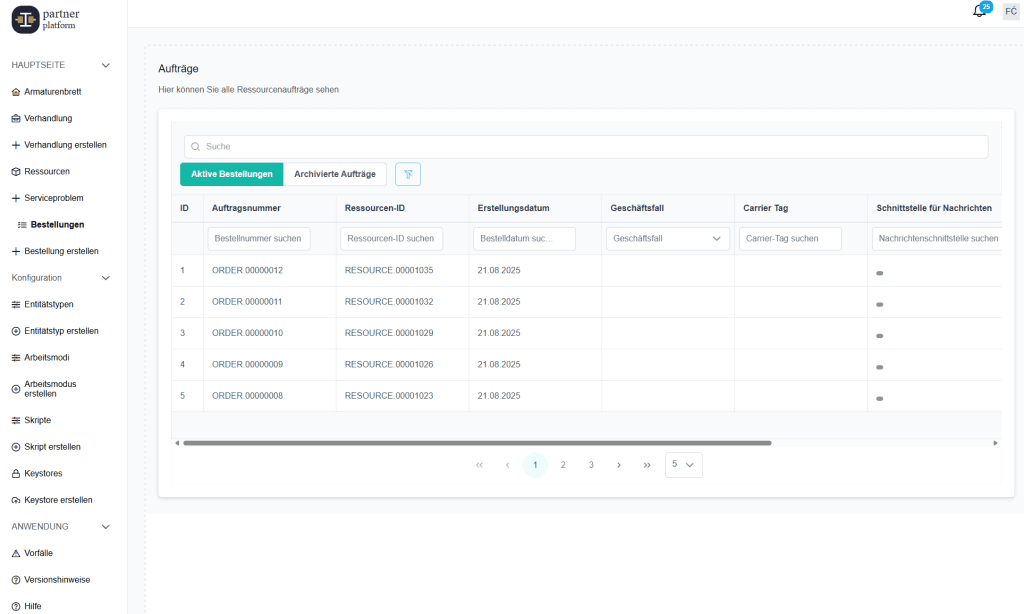Click the Ressourcen cube icon in sidebar
The image size is (1024, 614).
click(x=16, y=172)
